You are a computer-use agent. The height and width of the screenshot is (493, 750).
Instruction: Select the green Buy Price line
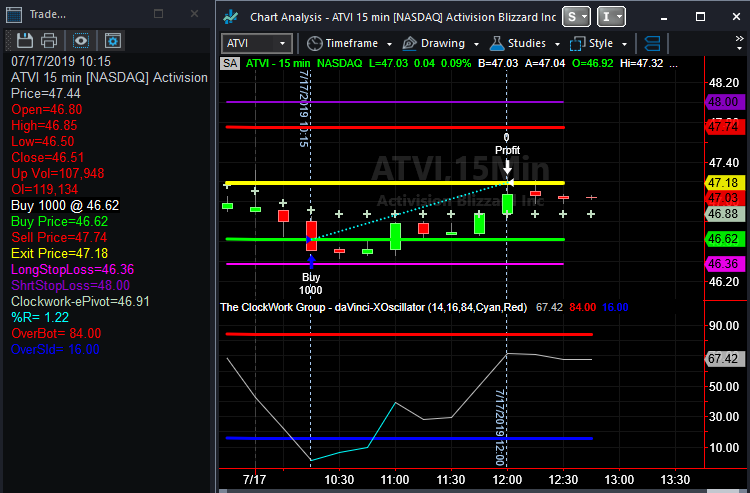[395, 239]
